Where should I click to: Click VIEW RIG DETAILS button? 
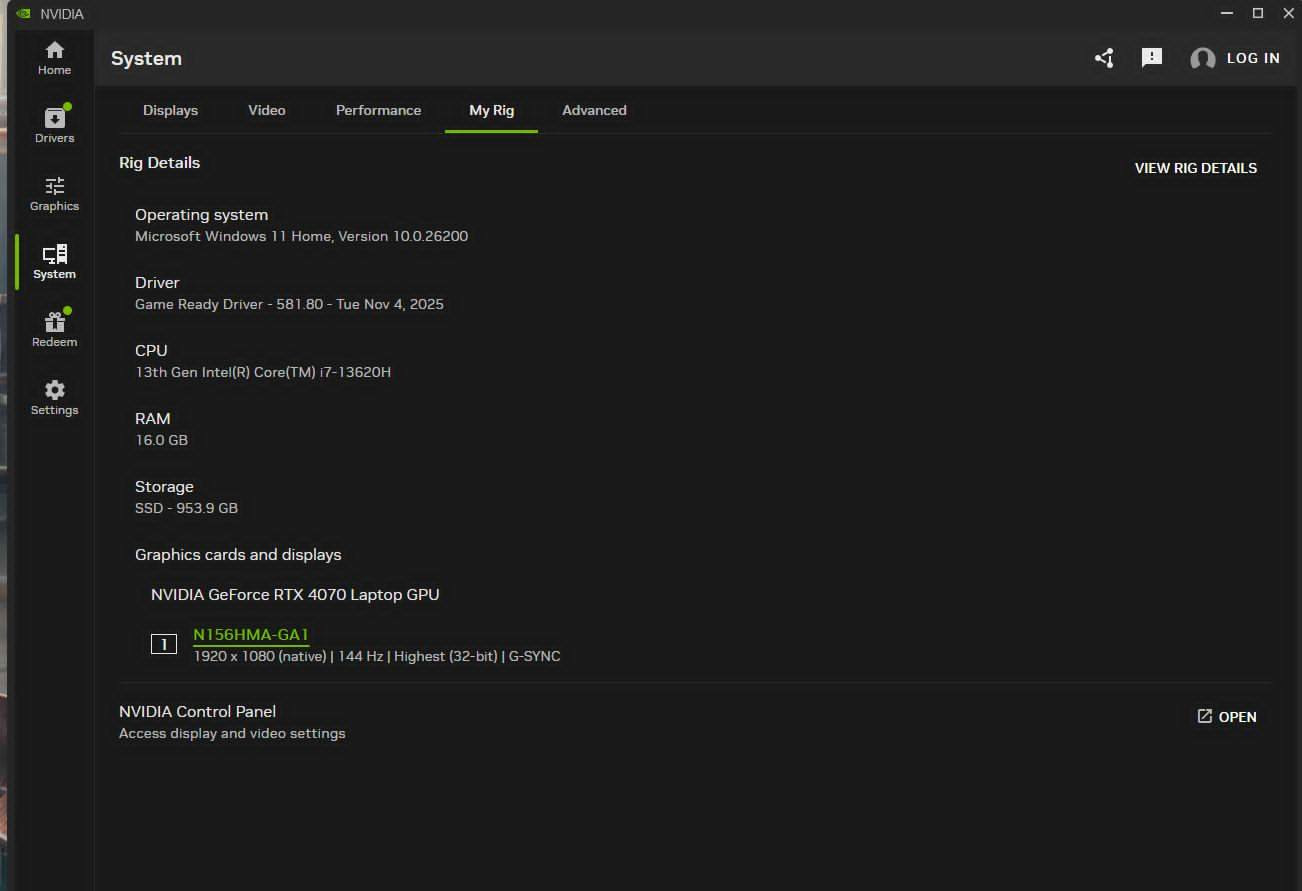pos(1196,168)
